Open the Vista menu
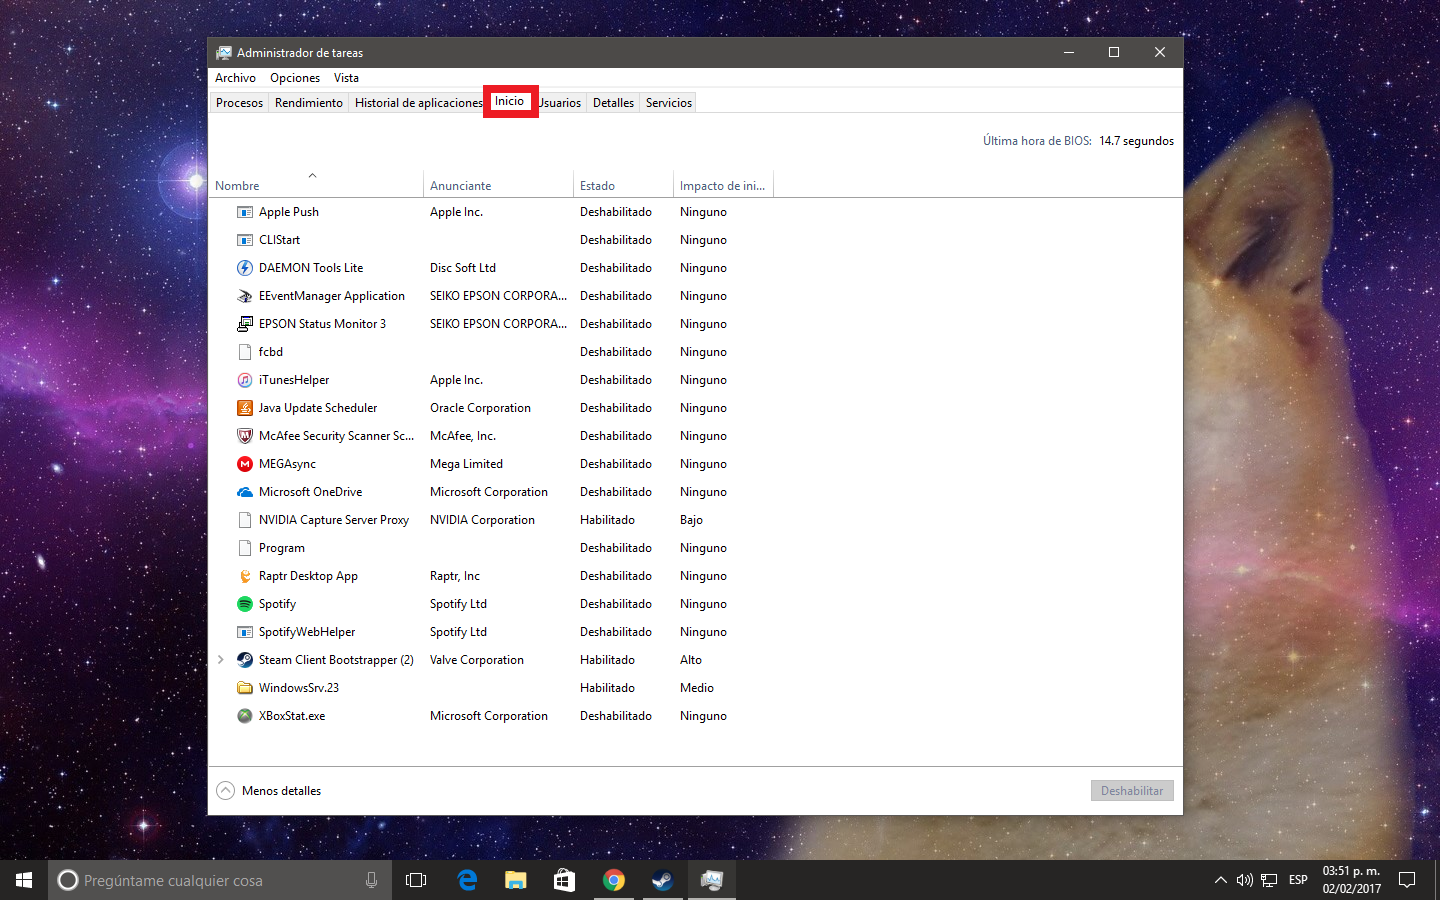The height and width of the screenshot is (900, 1440). point(346,78)
